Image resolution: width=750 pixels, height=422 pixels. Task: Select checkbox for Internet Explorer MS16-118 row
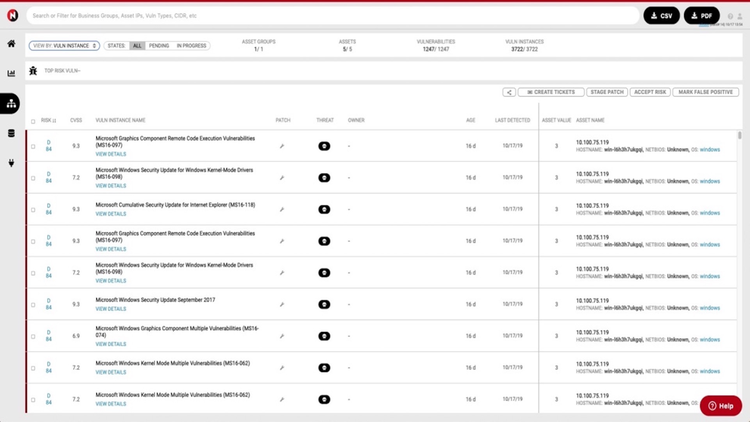[x=32, y=209]
